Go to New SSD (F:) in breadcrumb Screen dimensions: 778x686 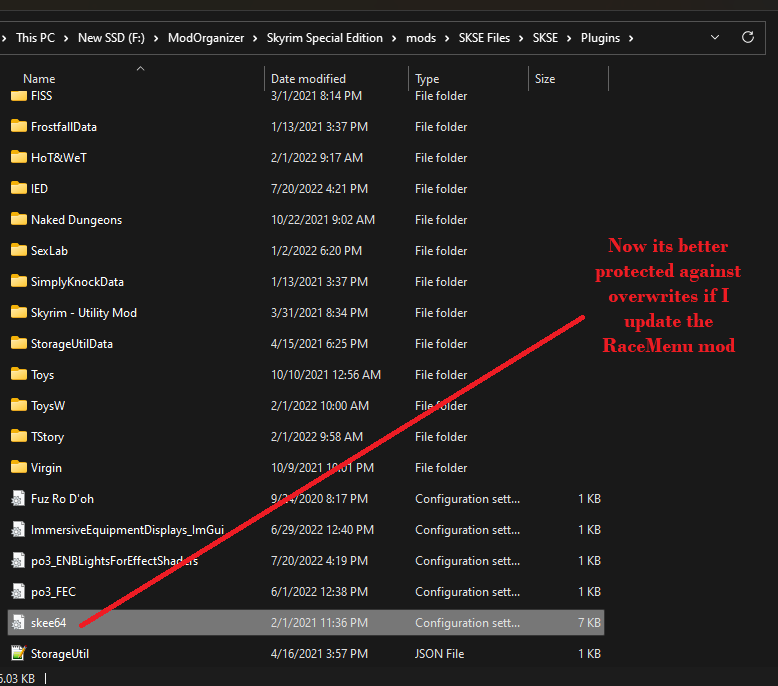tap(111, 38)
